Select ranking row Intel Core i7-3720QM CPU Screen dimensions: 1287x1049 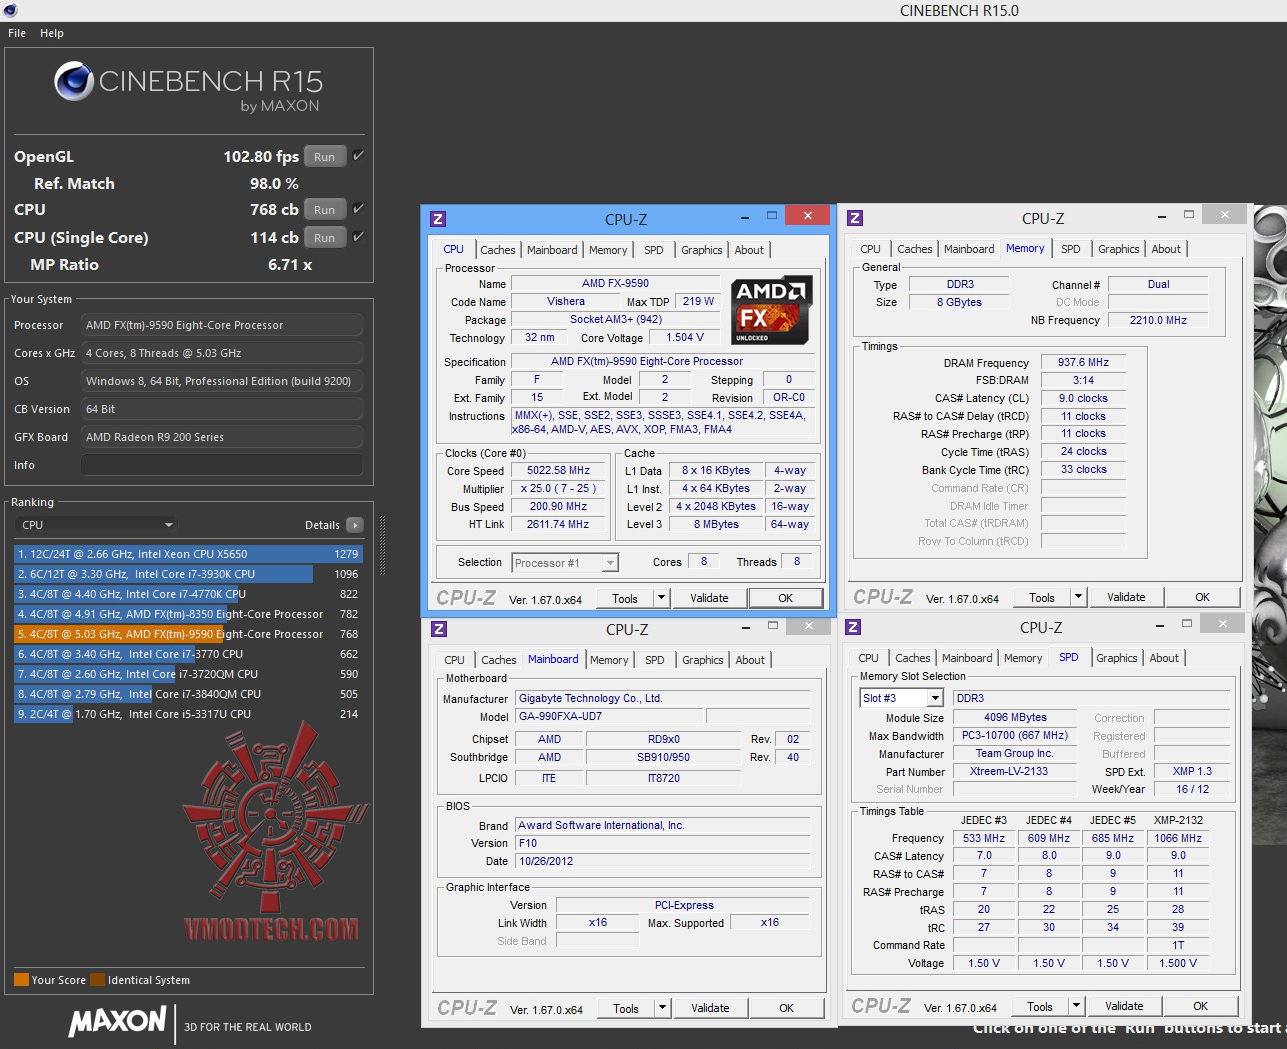[x=188, y=674]
